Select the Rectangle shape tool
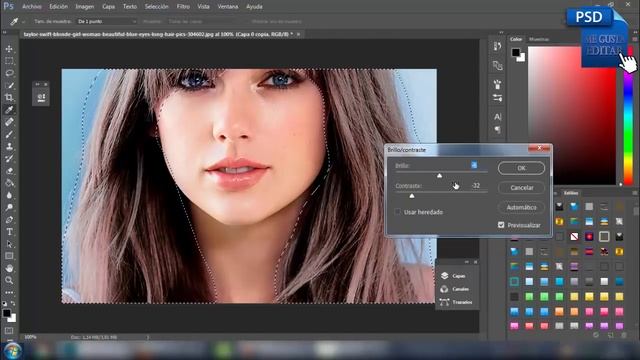 coord(9,256)
